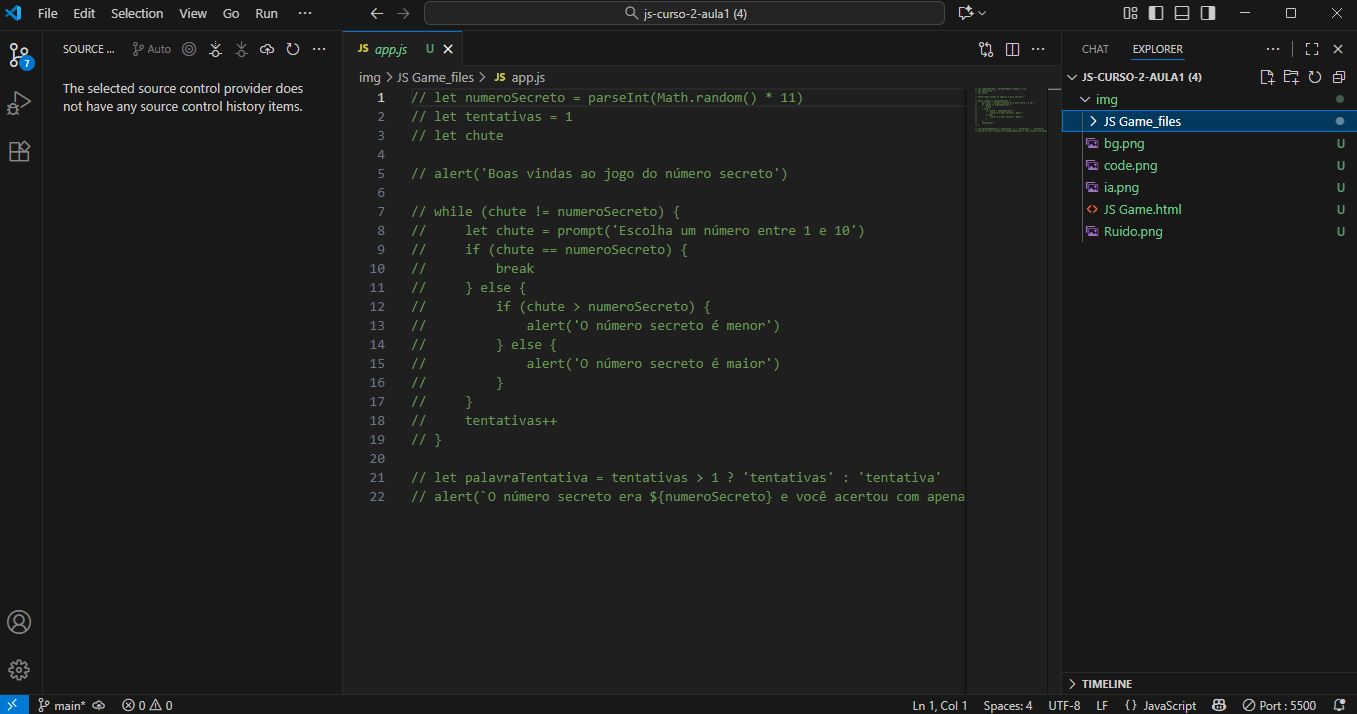Click the New Folder icon in Explorer
Viewport: 1357px width, 714px height.
tap(1291, 77)
